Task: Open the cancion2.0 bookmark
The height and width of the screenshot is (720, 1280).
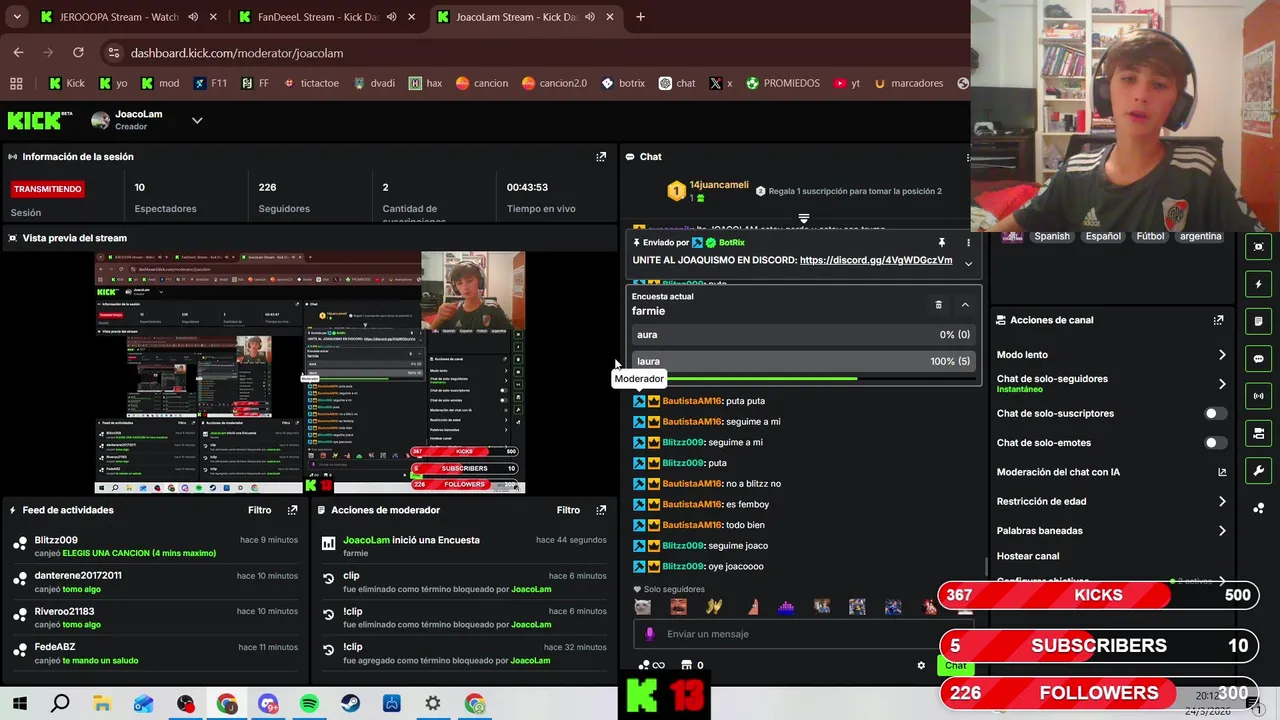Action: (x=553, y=83)
